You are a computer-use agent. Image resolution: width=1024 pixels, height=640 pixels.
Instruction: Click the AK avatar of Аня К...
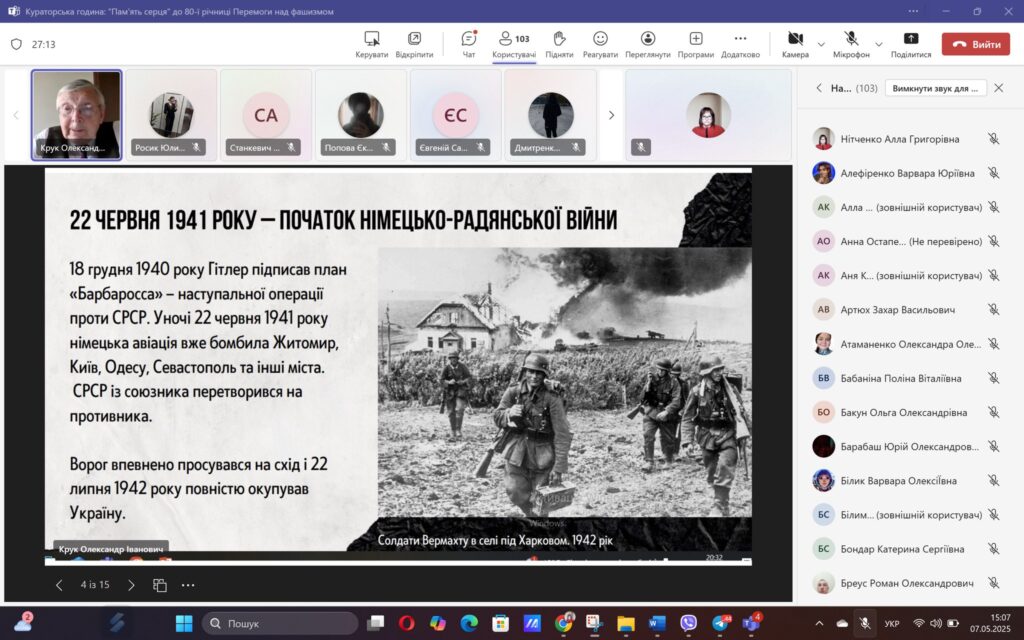click(824, 276)
